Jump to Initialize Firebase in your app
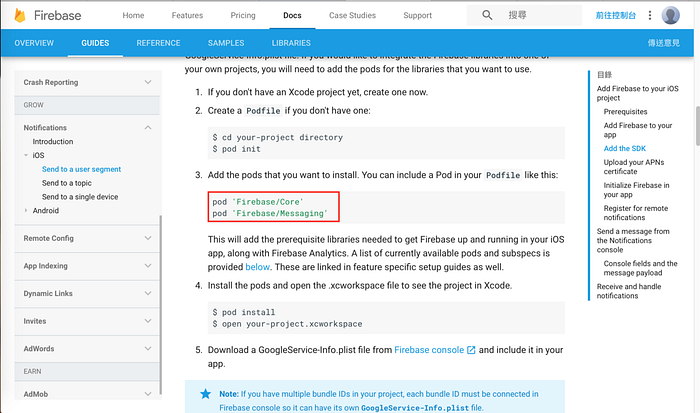 (636, 190)
